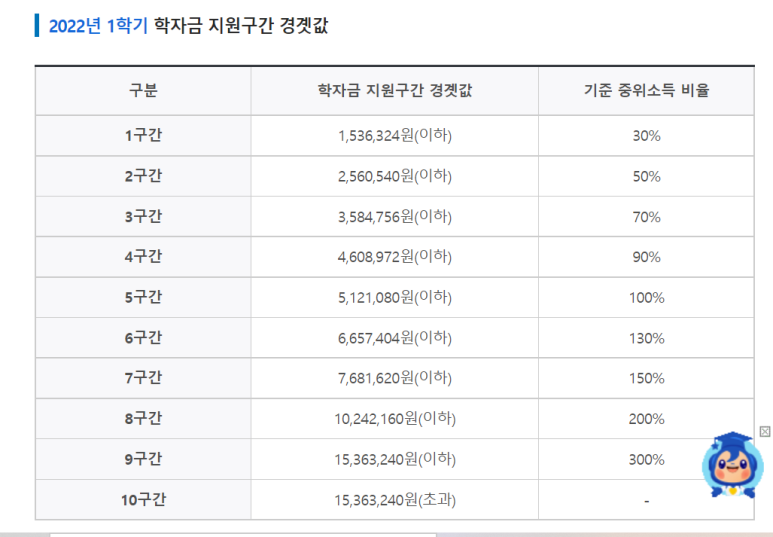Click the '300%' ratio cell

(x=646, y=460)
